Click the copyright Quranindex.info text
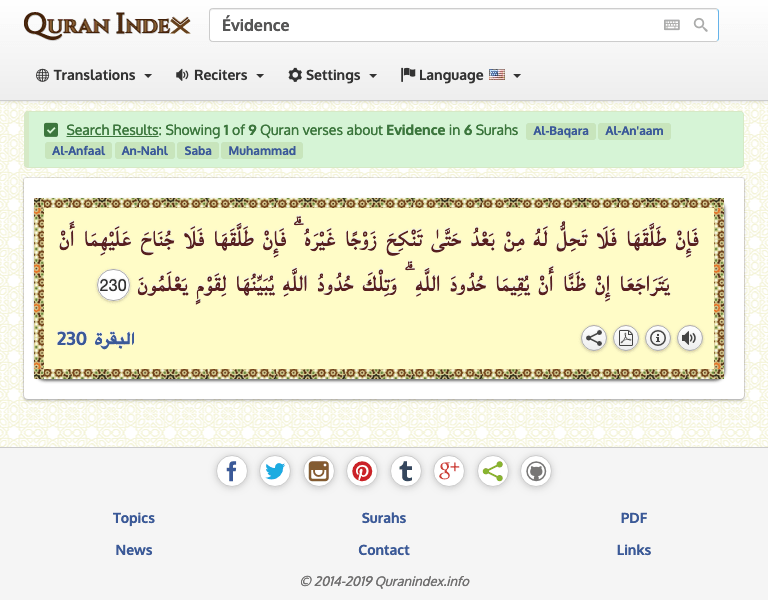Image resolution: width=768 pixels, height=600 pixels. coord(384,581)
